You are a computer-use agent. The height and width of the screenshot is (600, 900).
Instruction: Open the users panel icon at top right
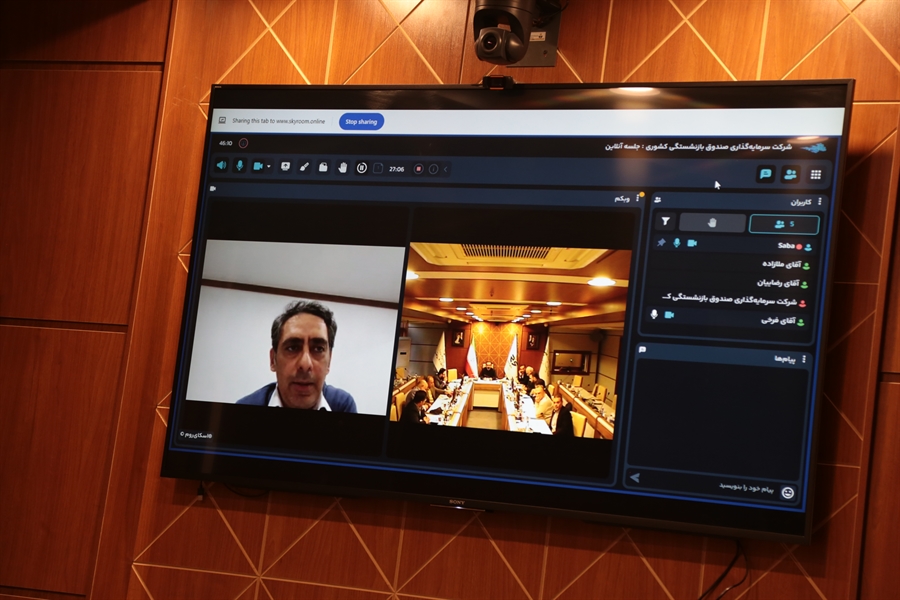pos(790,174)
